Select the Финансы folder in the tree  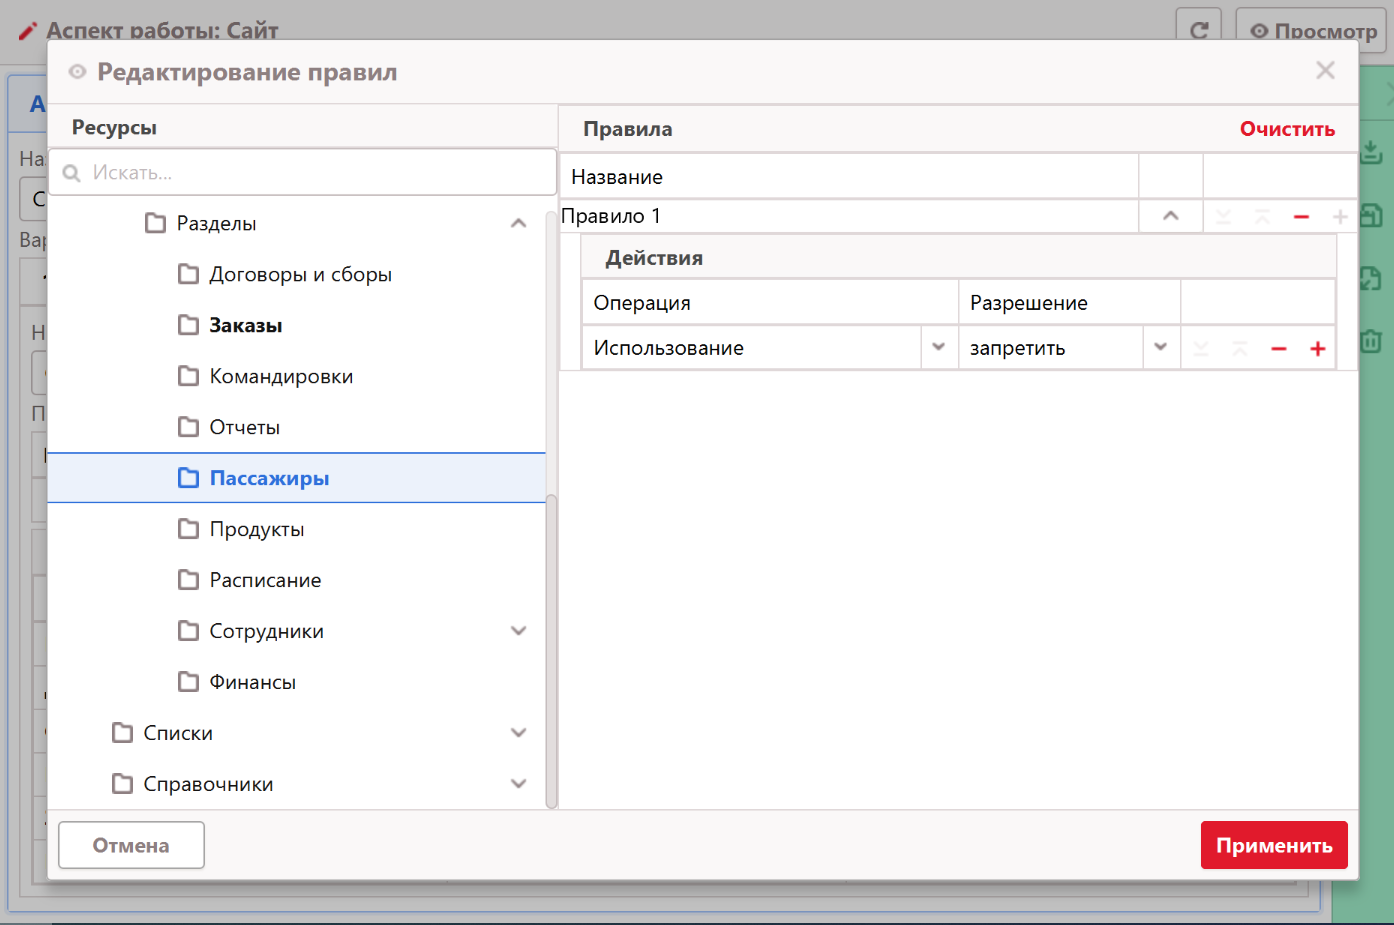coord(252,683)
